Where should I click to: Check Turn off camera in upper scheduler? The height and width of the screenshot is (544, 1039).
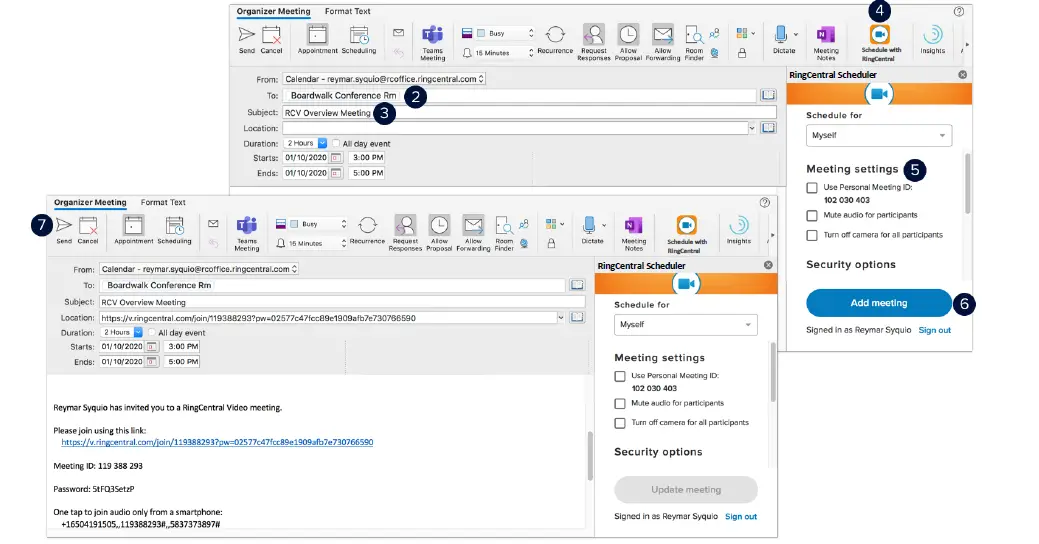click(812, 235)
